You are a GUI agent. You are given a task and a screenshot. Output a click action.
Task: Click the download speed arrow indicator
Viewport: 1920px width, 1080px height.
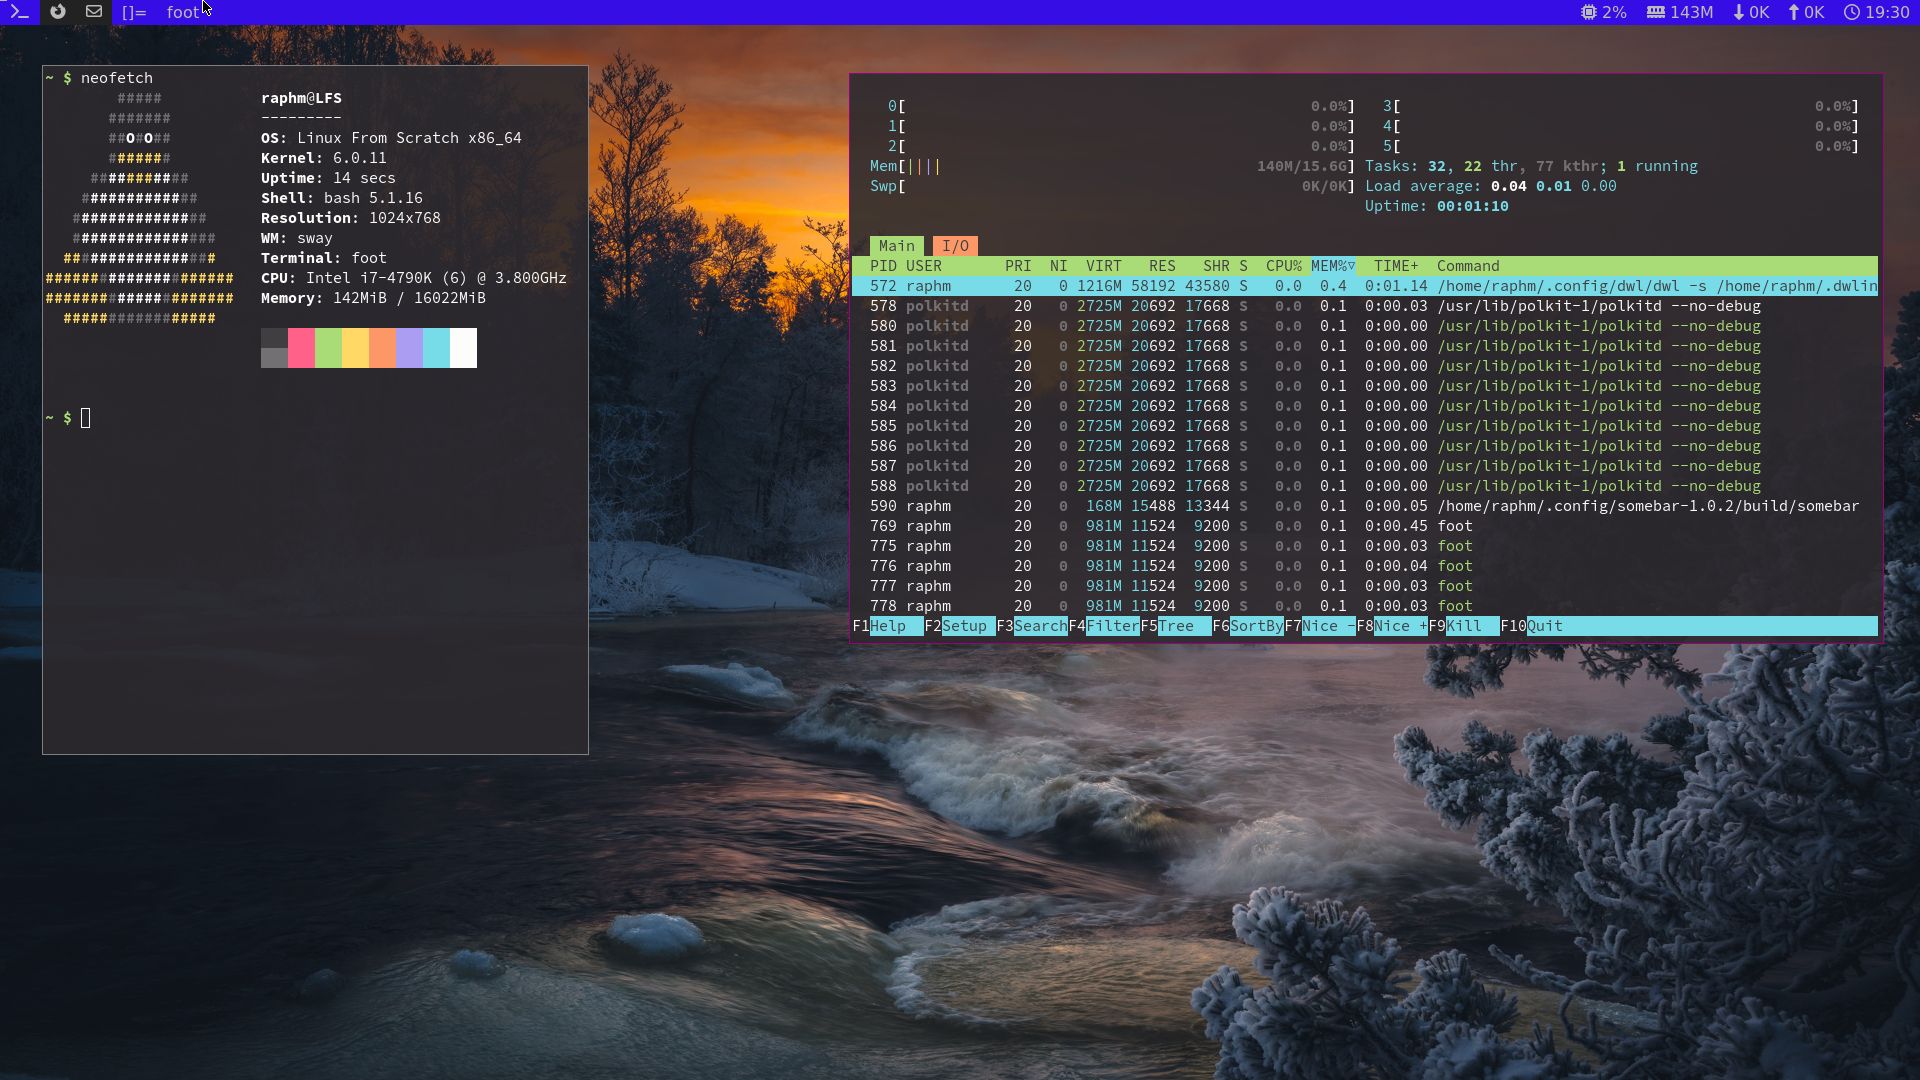tap(1751, 12)
